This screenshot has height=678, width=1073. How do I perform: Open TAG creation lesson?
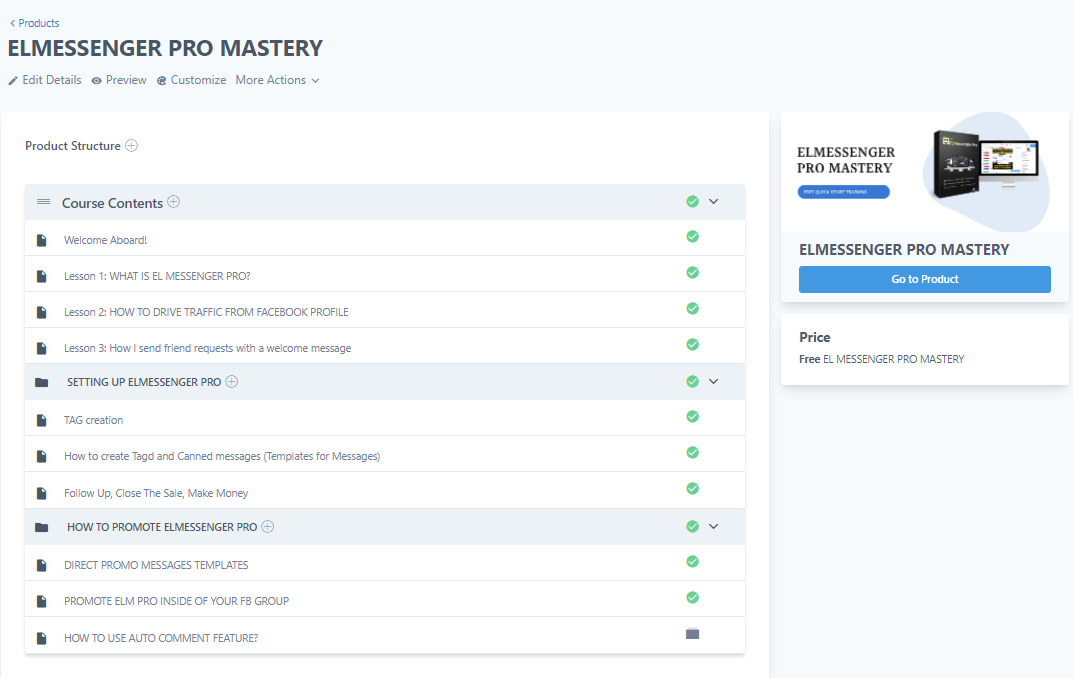[x=94, y=420]
